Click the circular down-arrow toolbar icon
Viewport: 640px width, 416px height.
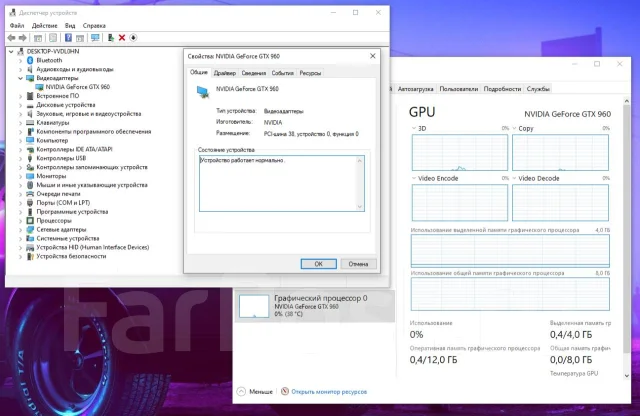[133, 38]
